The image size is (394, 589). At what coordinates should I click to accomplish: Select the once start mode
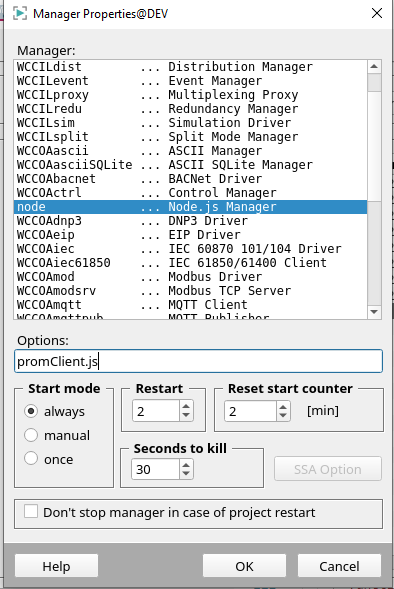coord(31,458)
